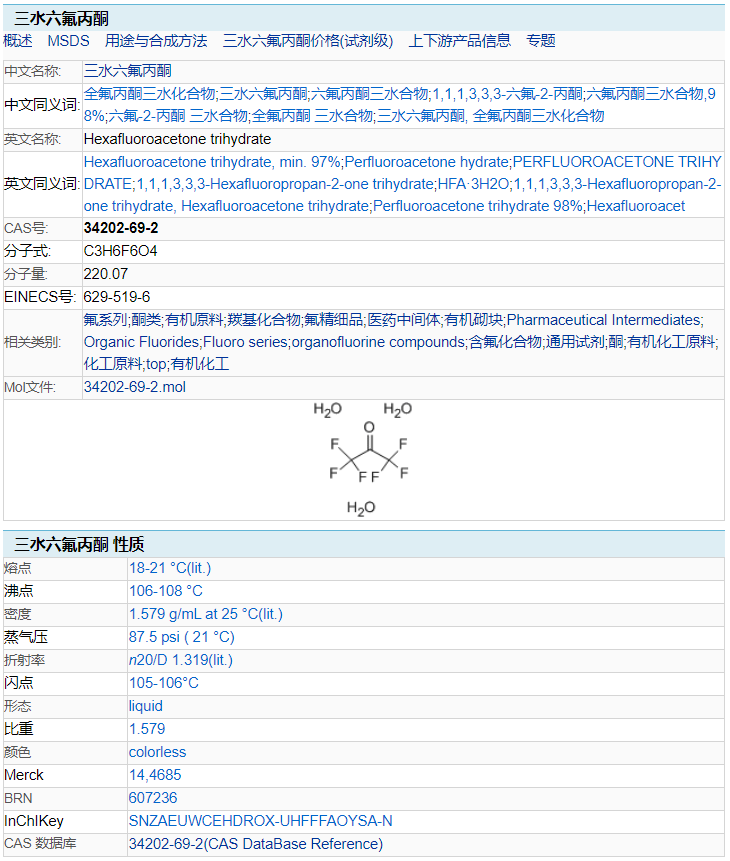Click the molecular weight 220.07 value
Screen dimensions: 730x861
[x=105, y=274]
